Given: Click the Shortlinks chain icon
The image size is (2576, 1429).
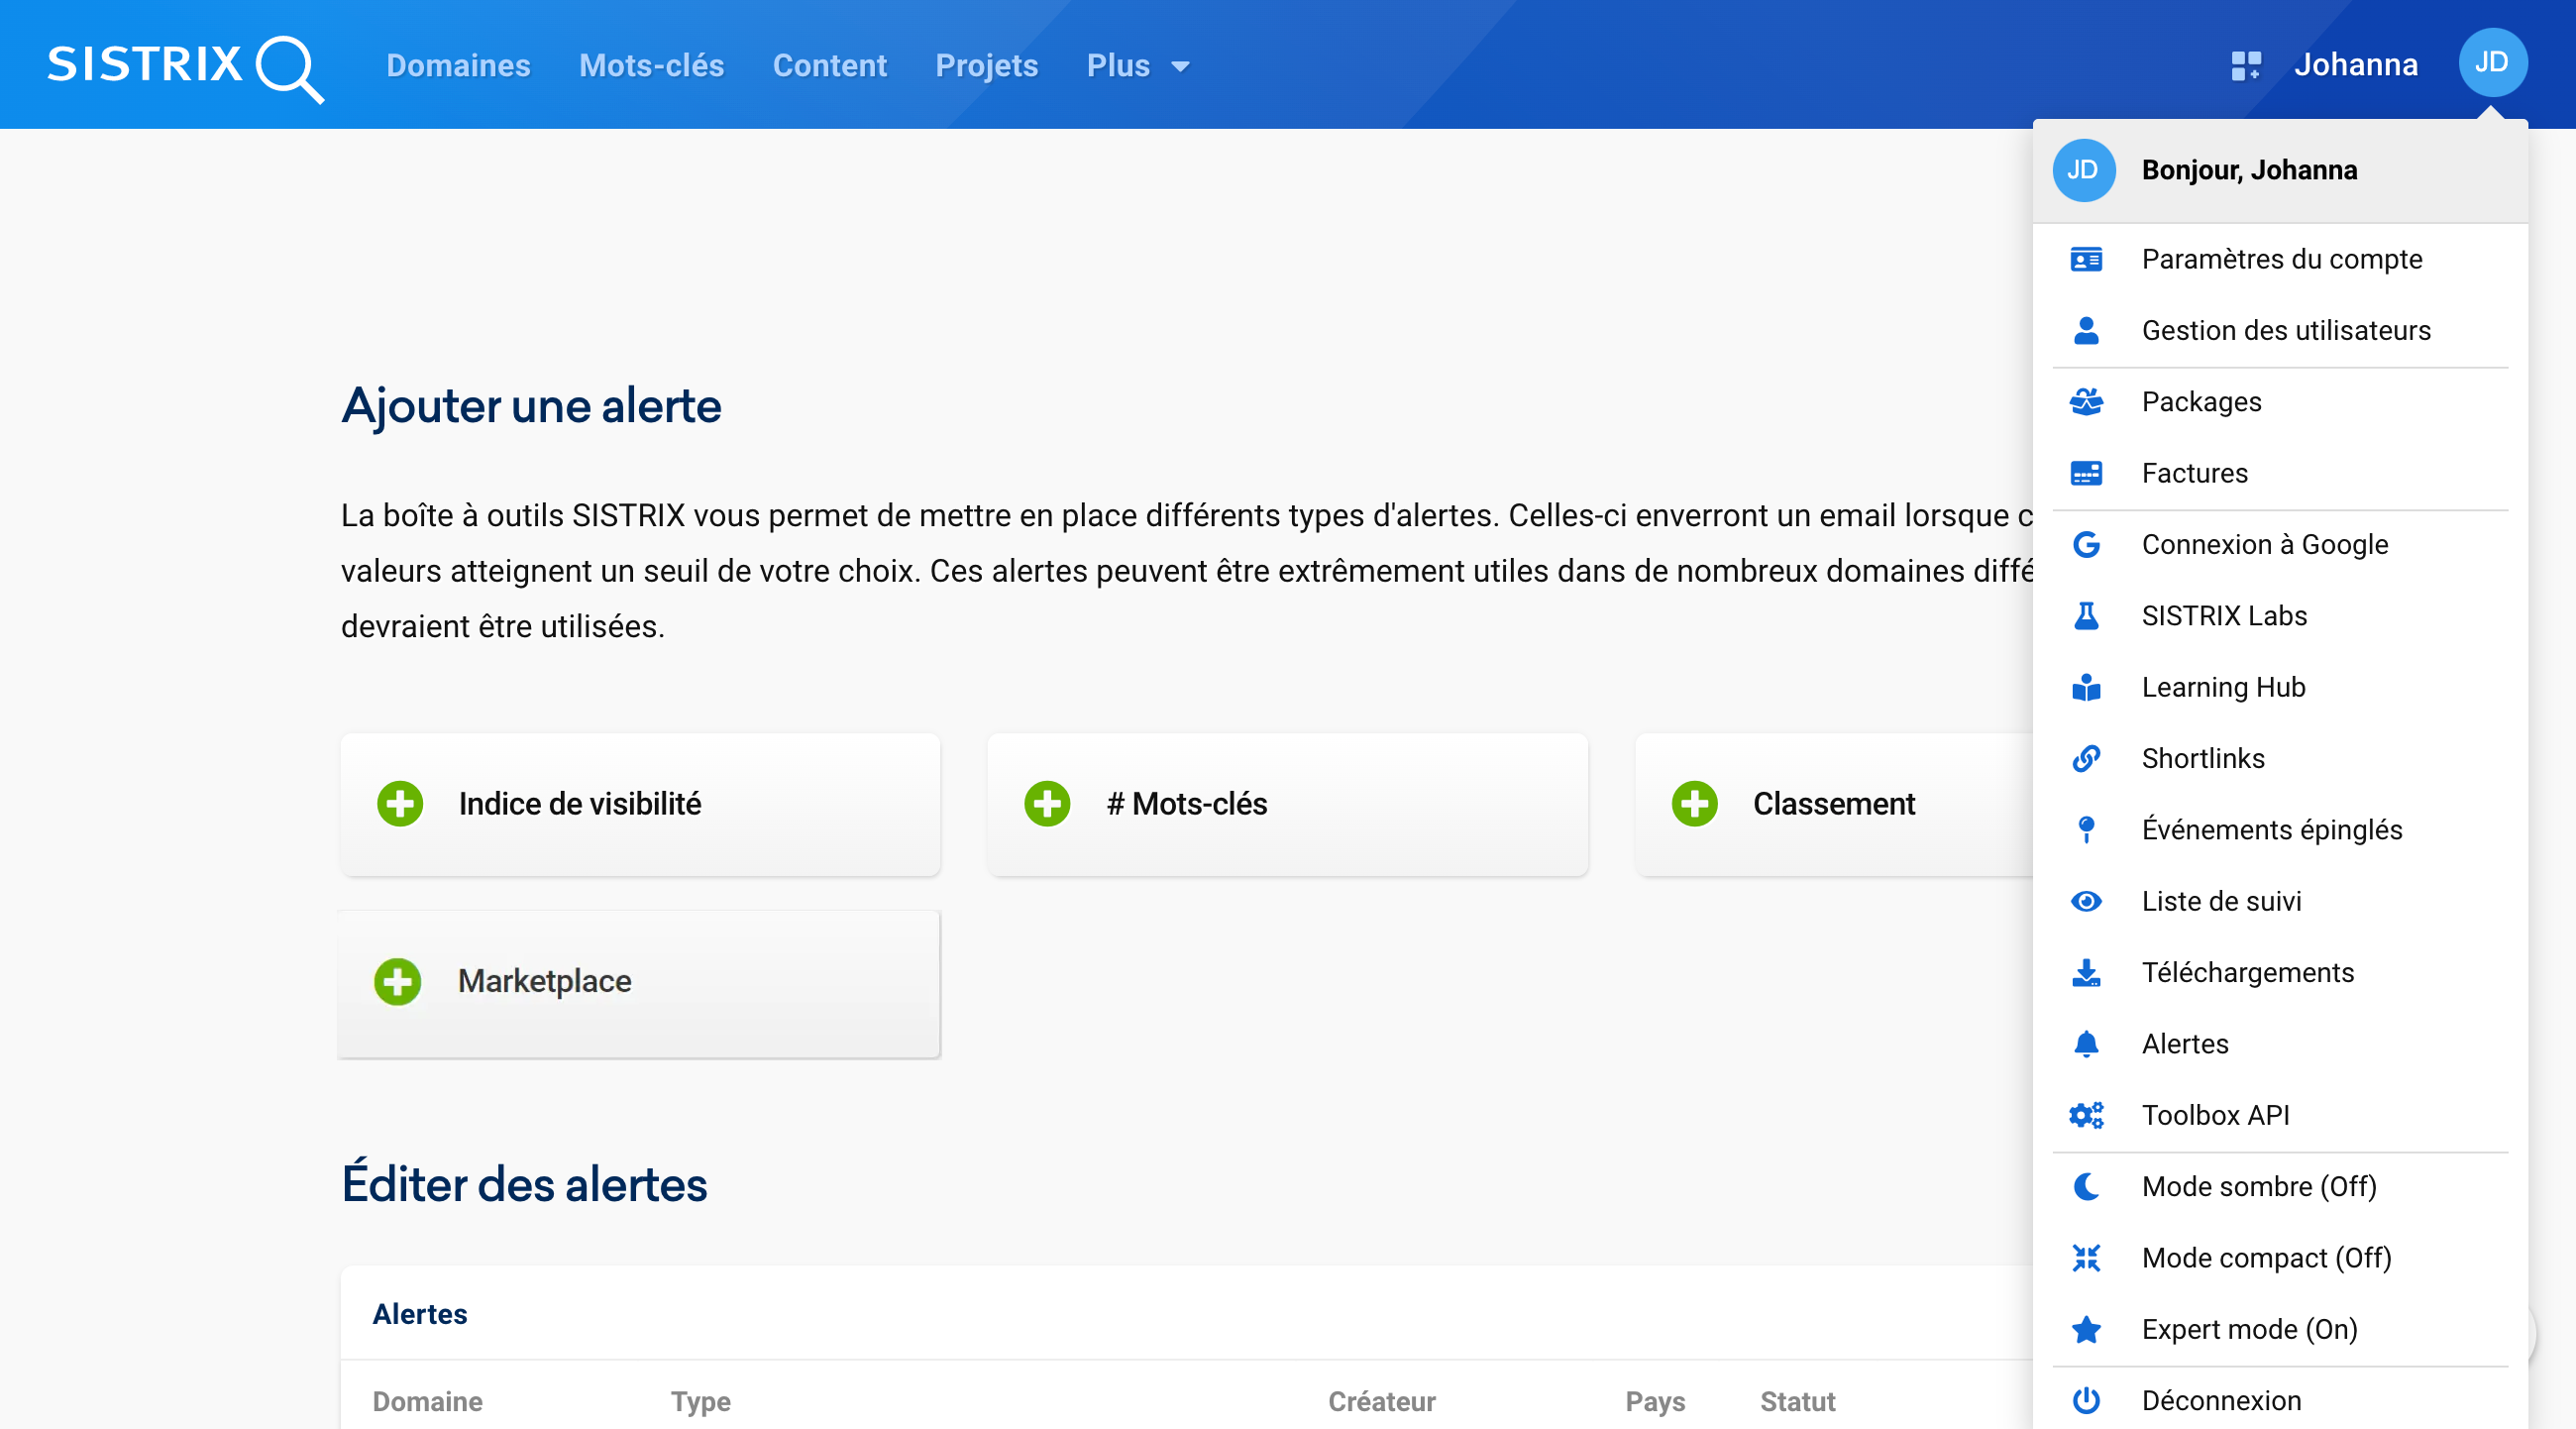Looking at the screenshot, I should coord(2086,759).
